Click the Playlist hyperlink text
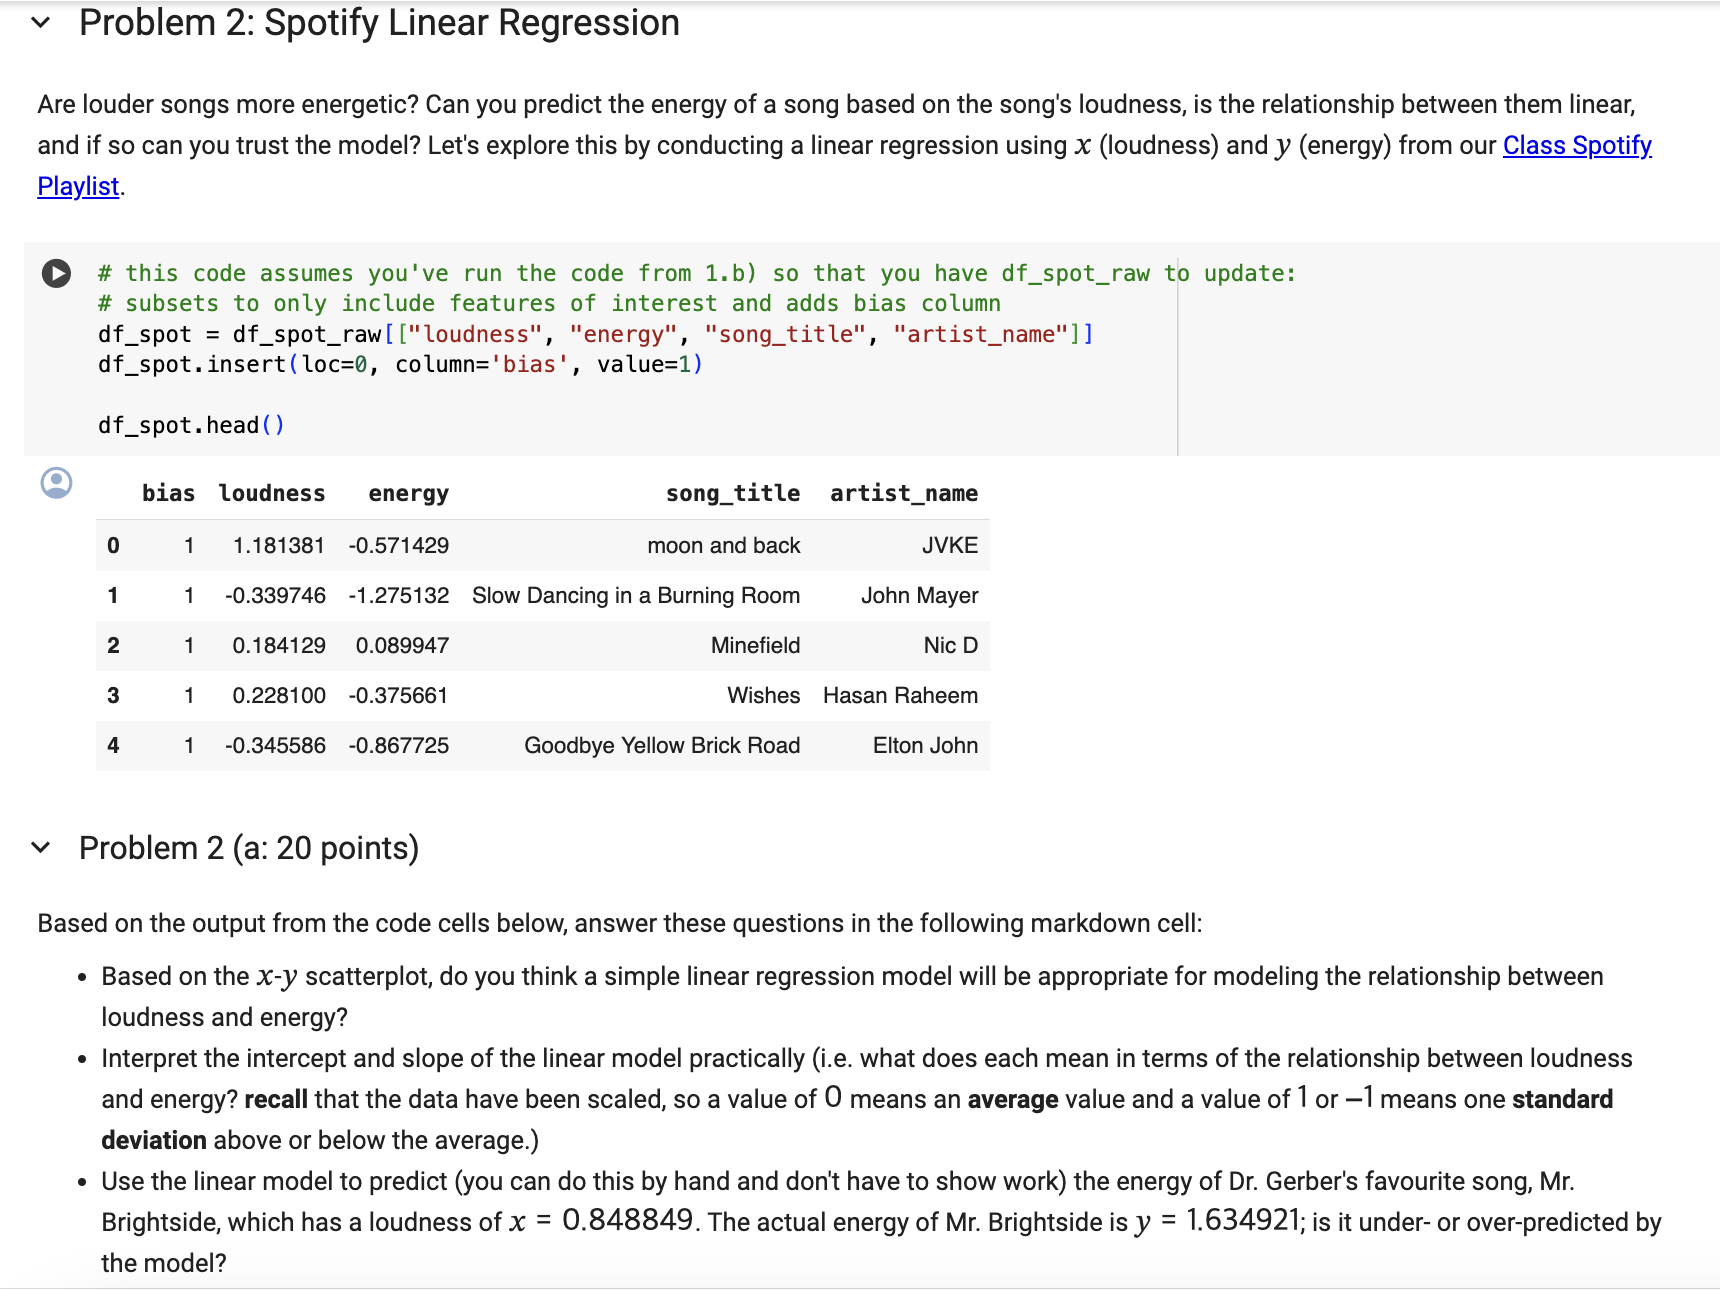 [x=77, y=185]
